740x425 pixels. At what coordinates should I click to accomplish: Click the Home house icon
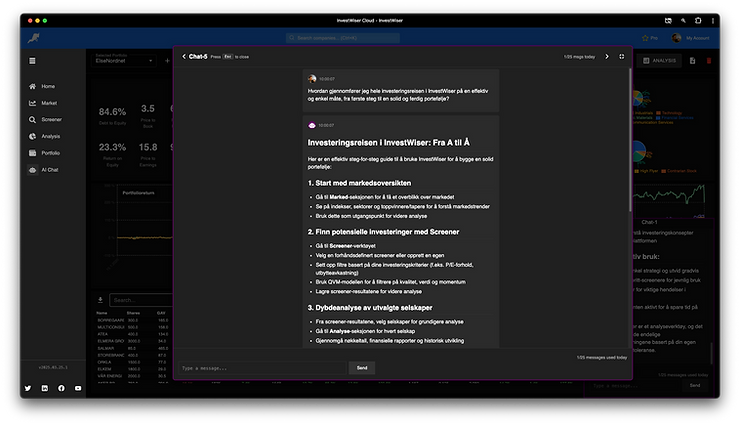pyautogui.click(x=32, y=86)
